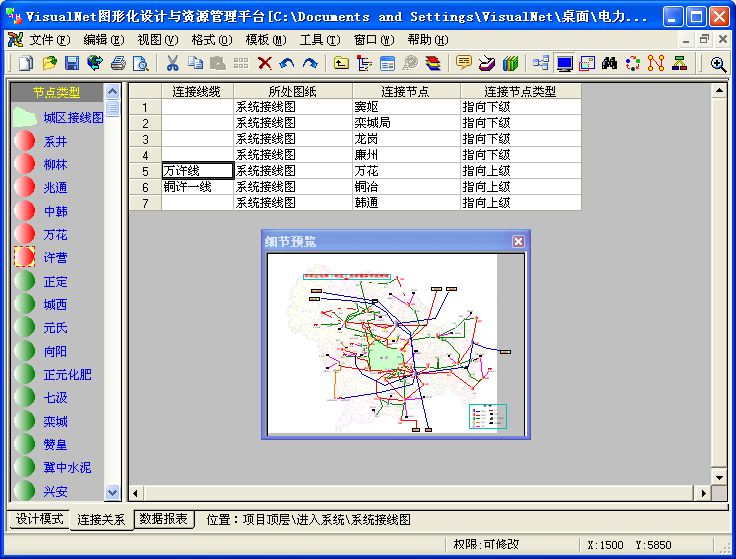The width and height of the screenshot is (736, 559).
Task: Click the printer icon in toolbar
Action: [118, 63]
